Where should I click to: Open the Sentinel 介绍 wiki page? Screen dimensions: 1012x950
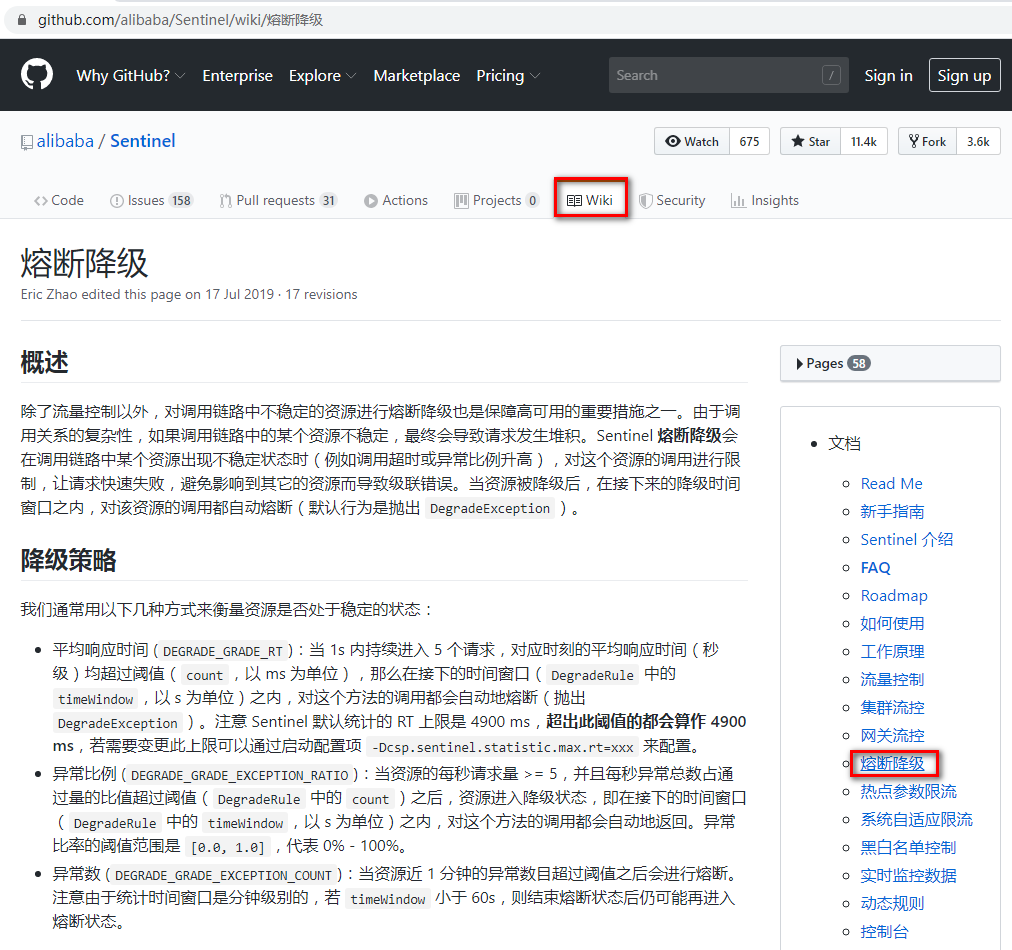(x=907, y=540)
